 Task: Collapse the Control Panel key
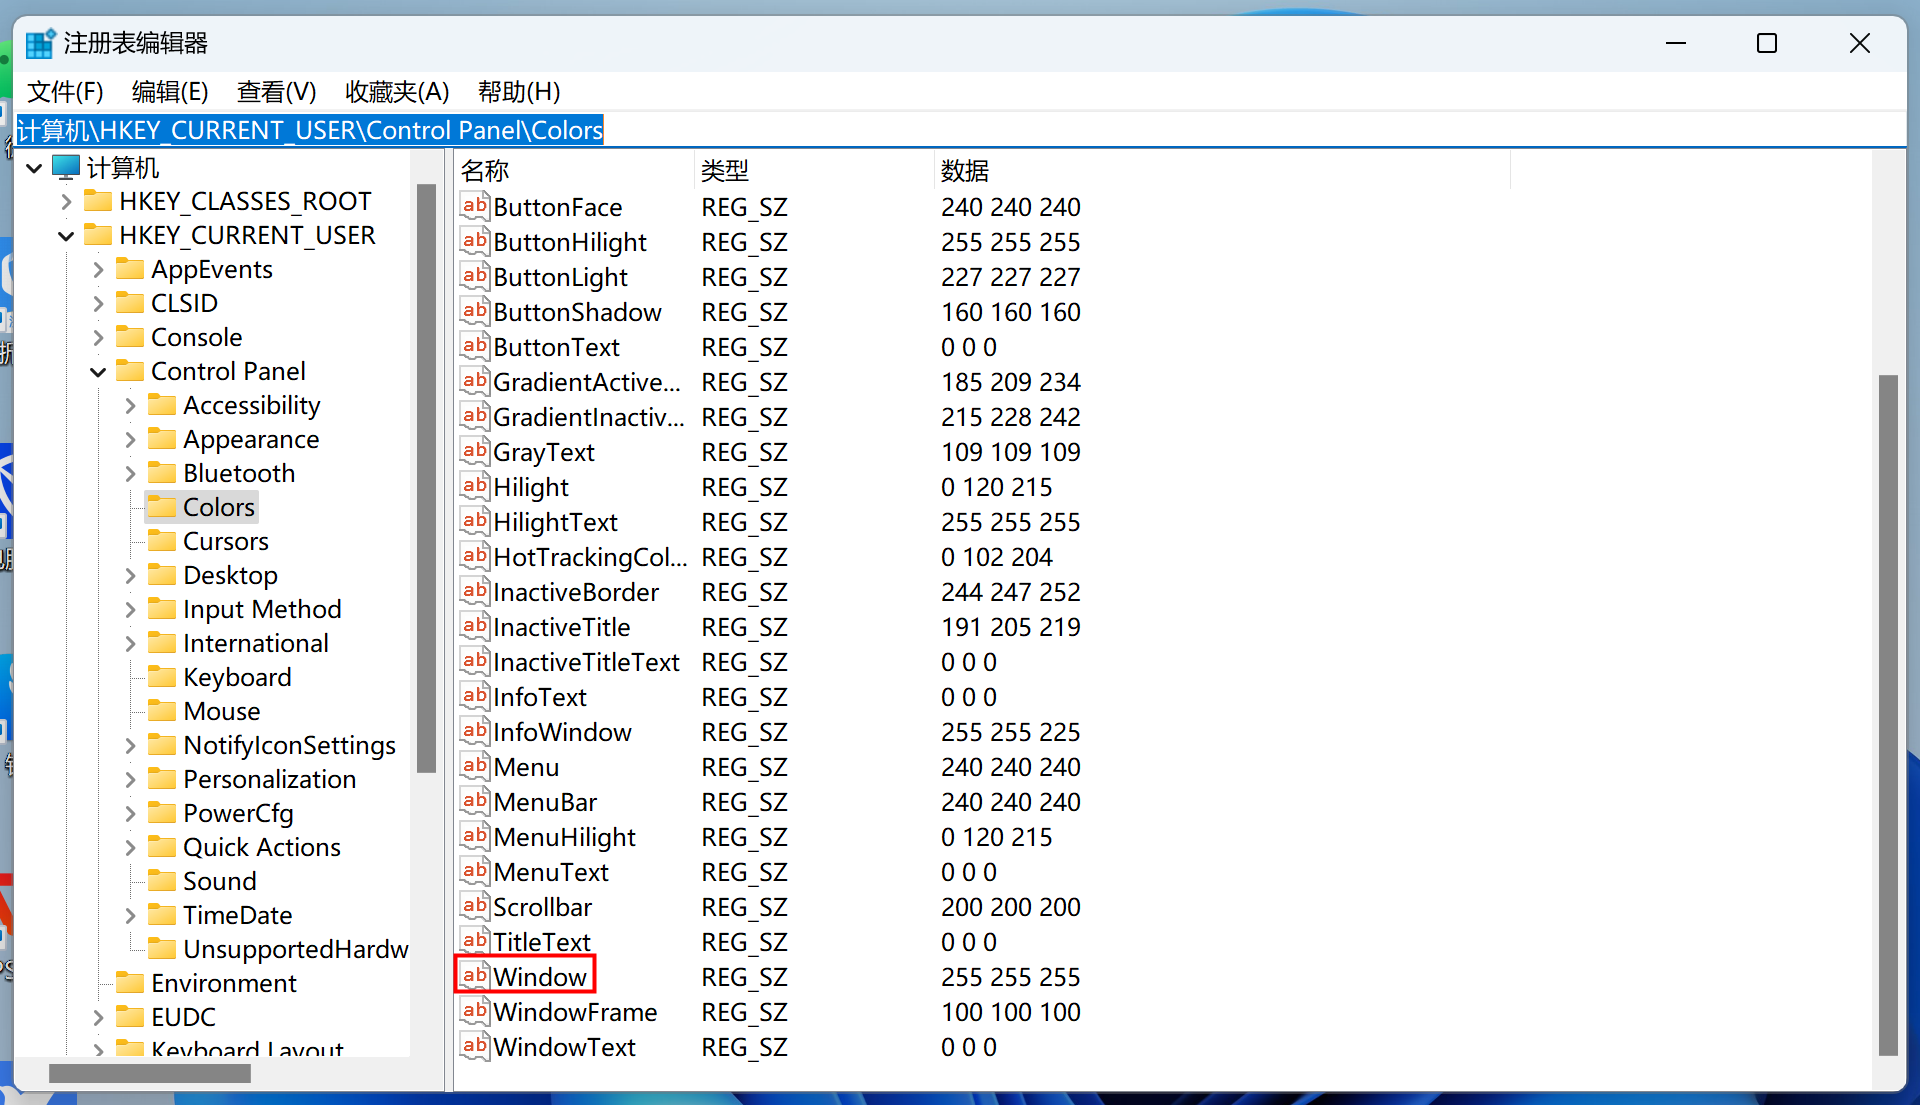coord(98,372)
